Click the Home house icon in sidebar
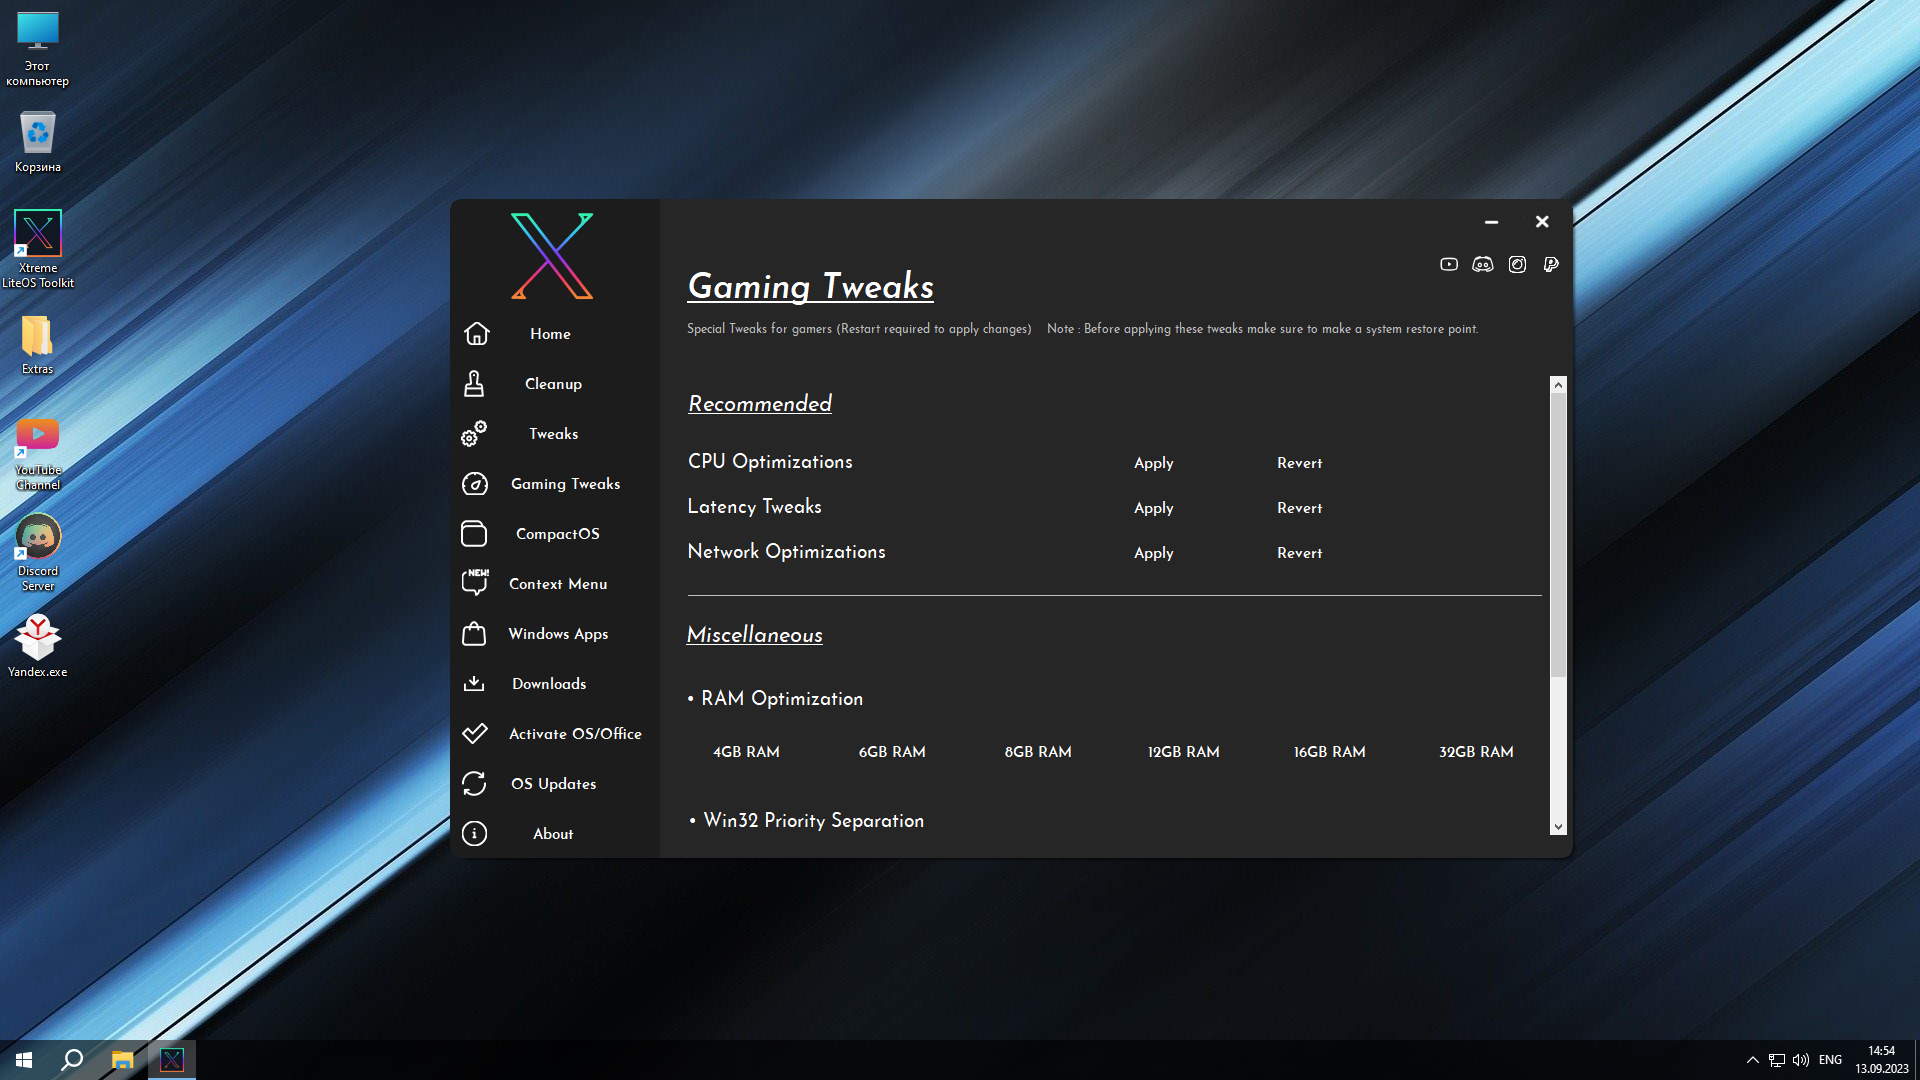The image size is (1920, 1080). [x=476, y=333]
